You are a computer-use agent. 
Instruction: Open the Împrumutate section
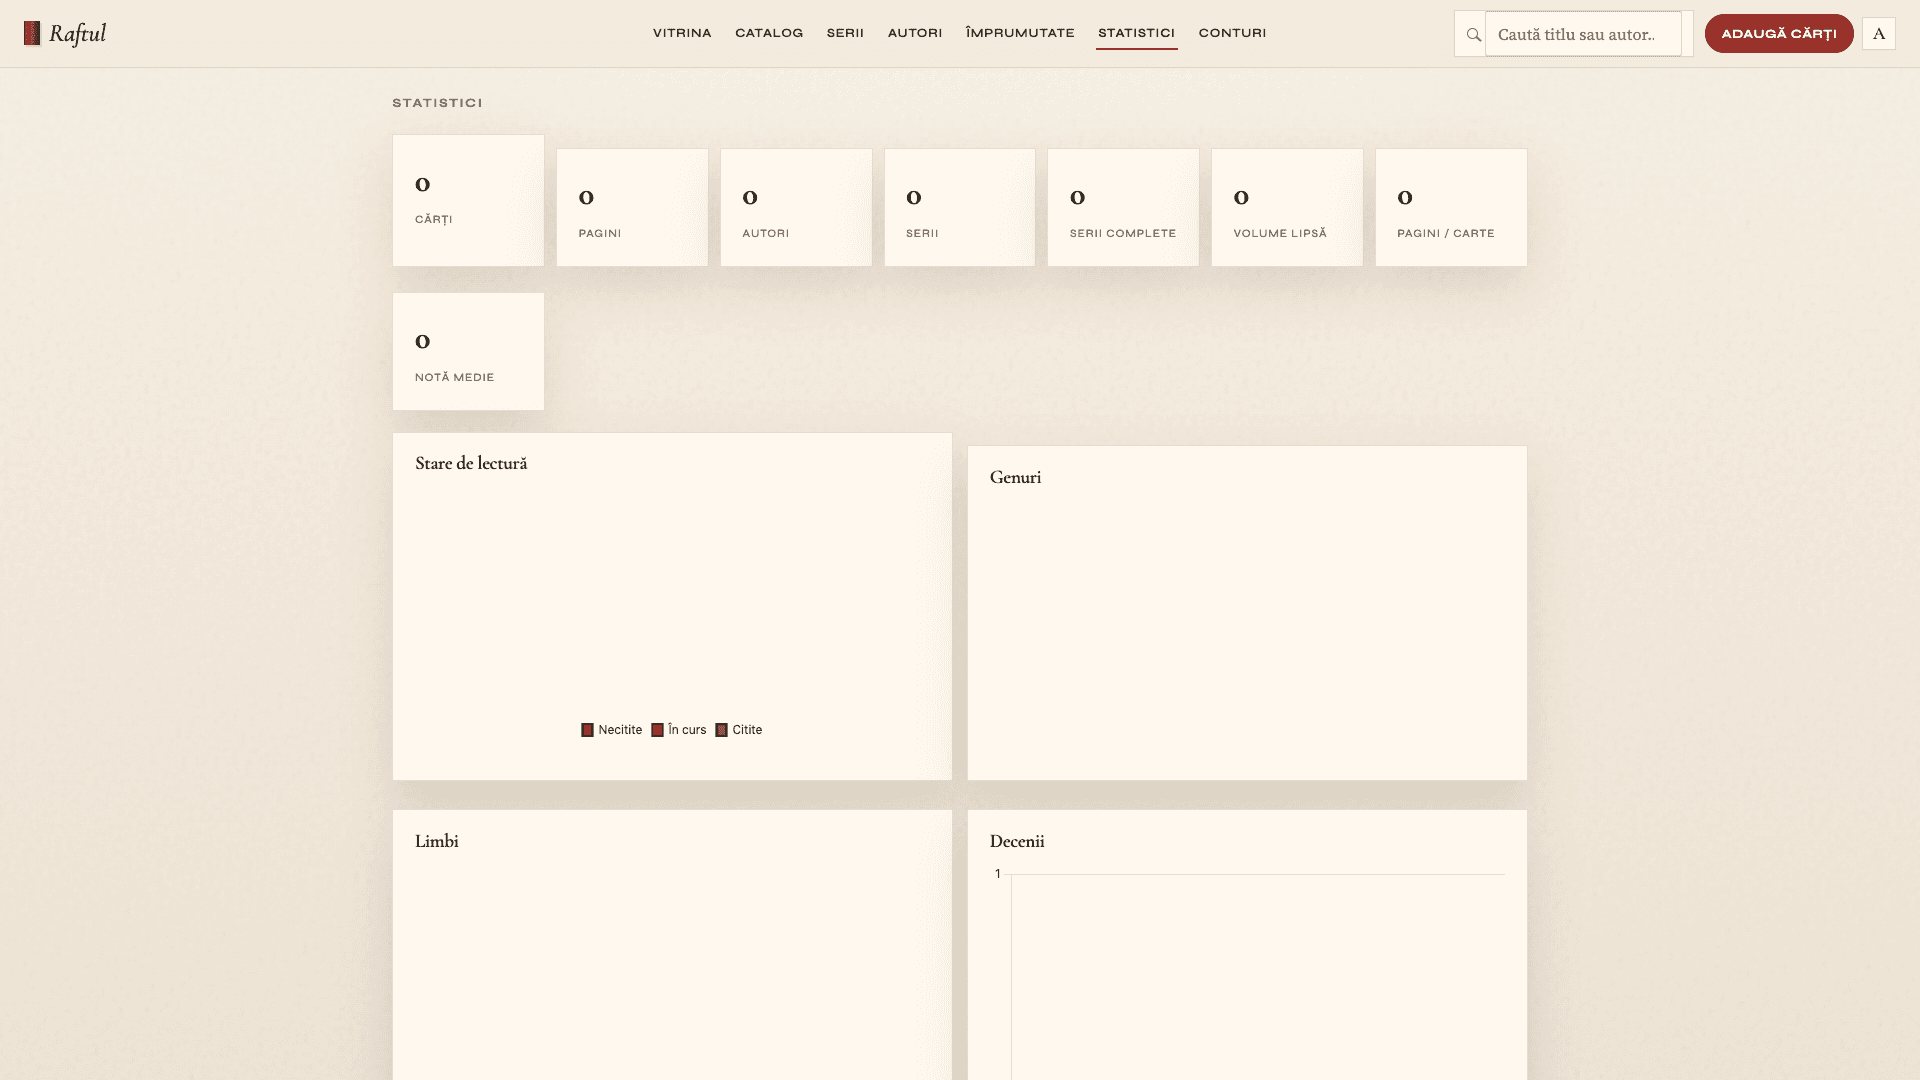1020,33
